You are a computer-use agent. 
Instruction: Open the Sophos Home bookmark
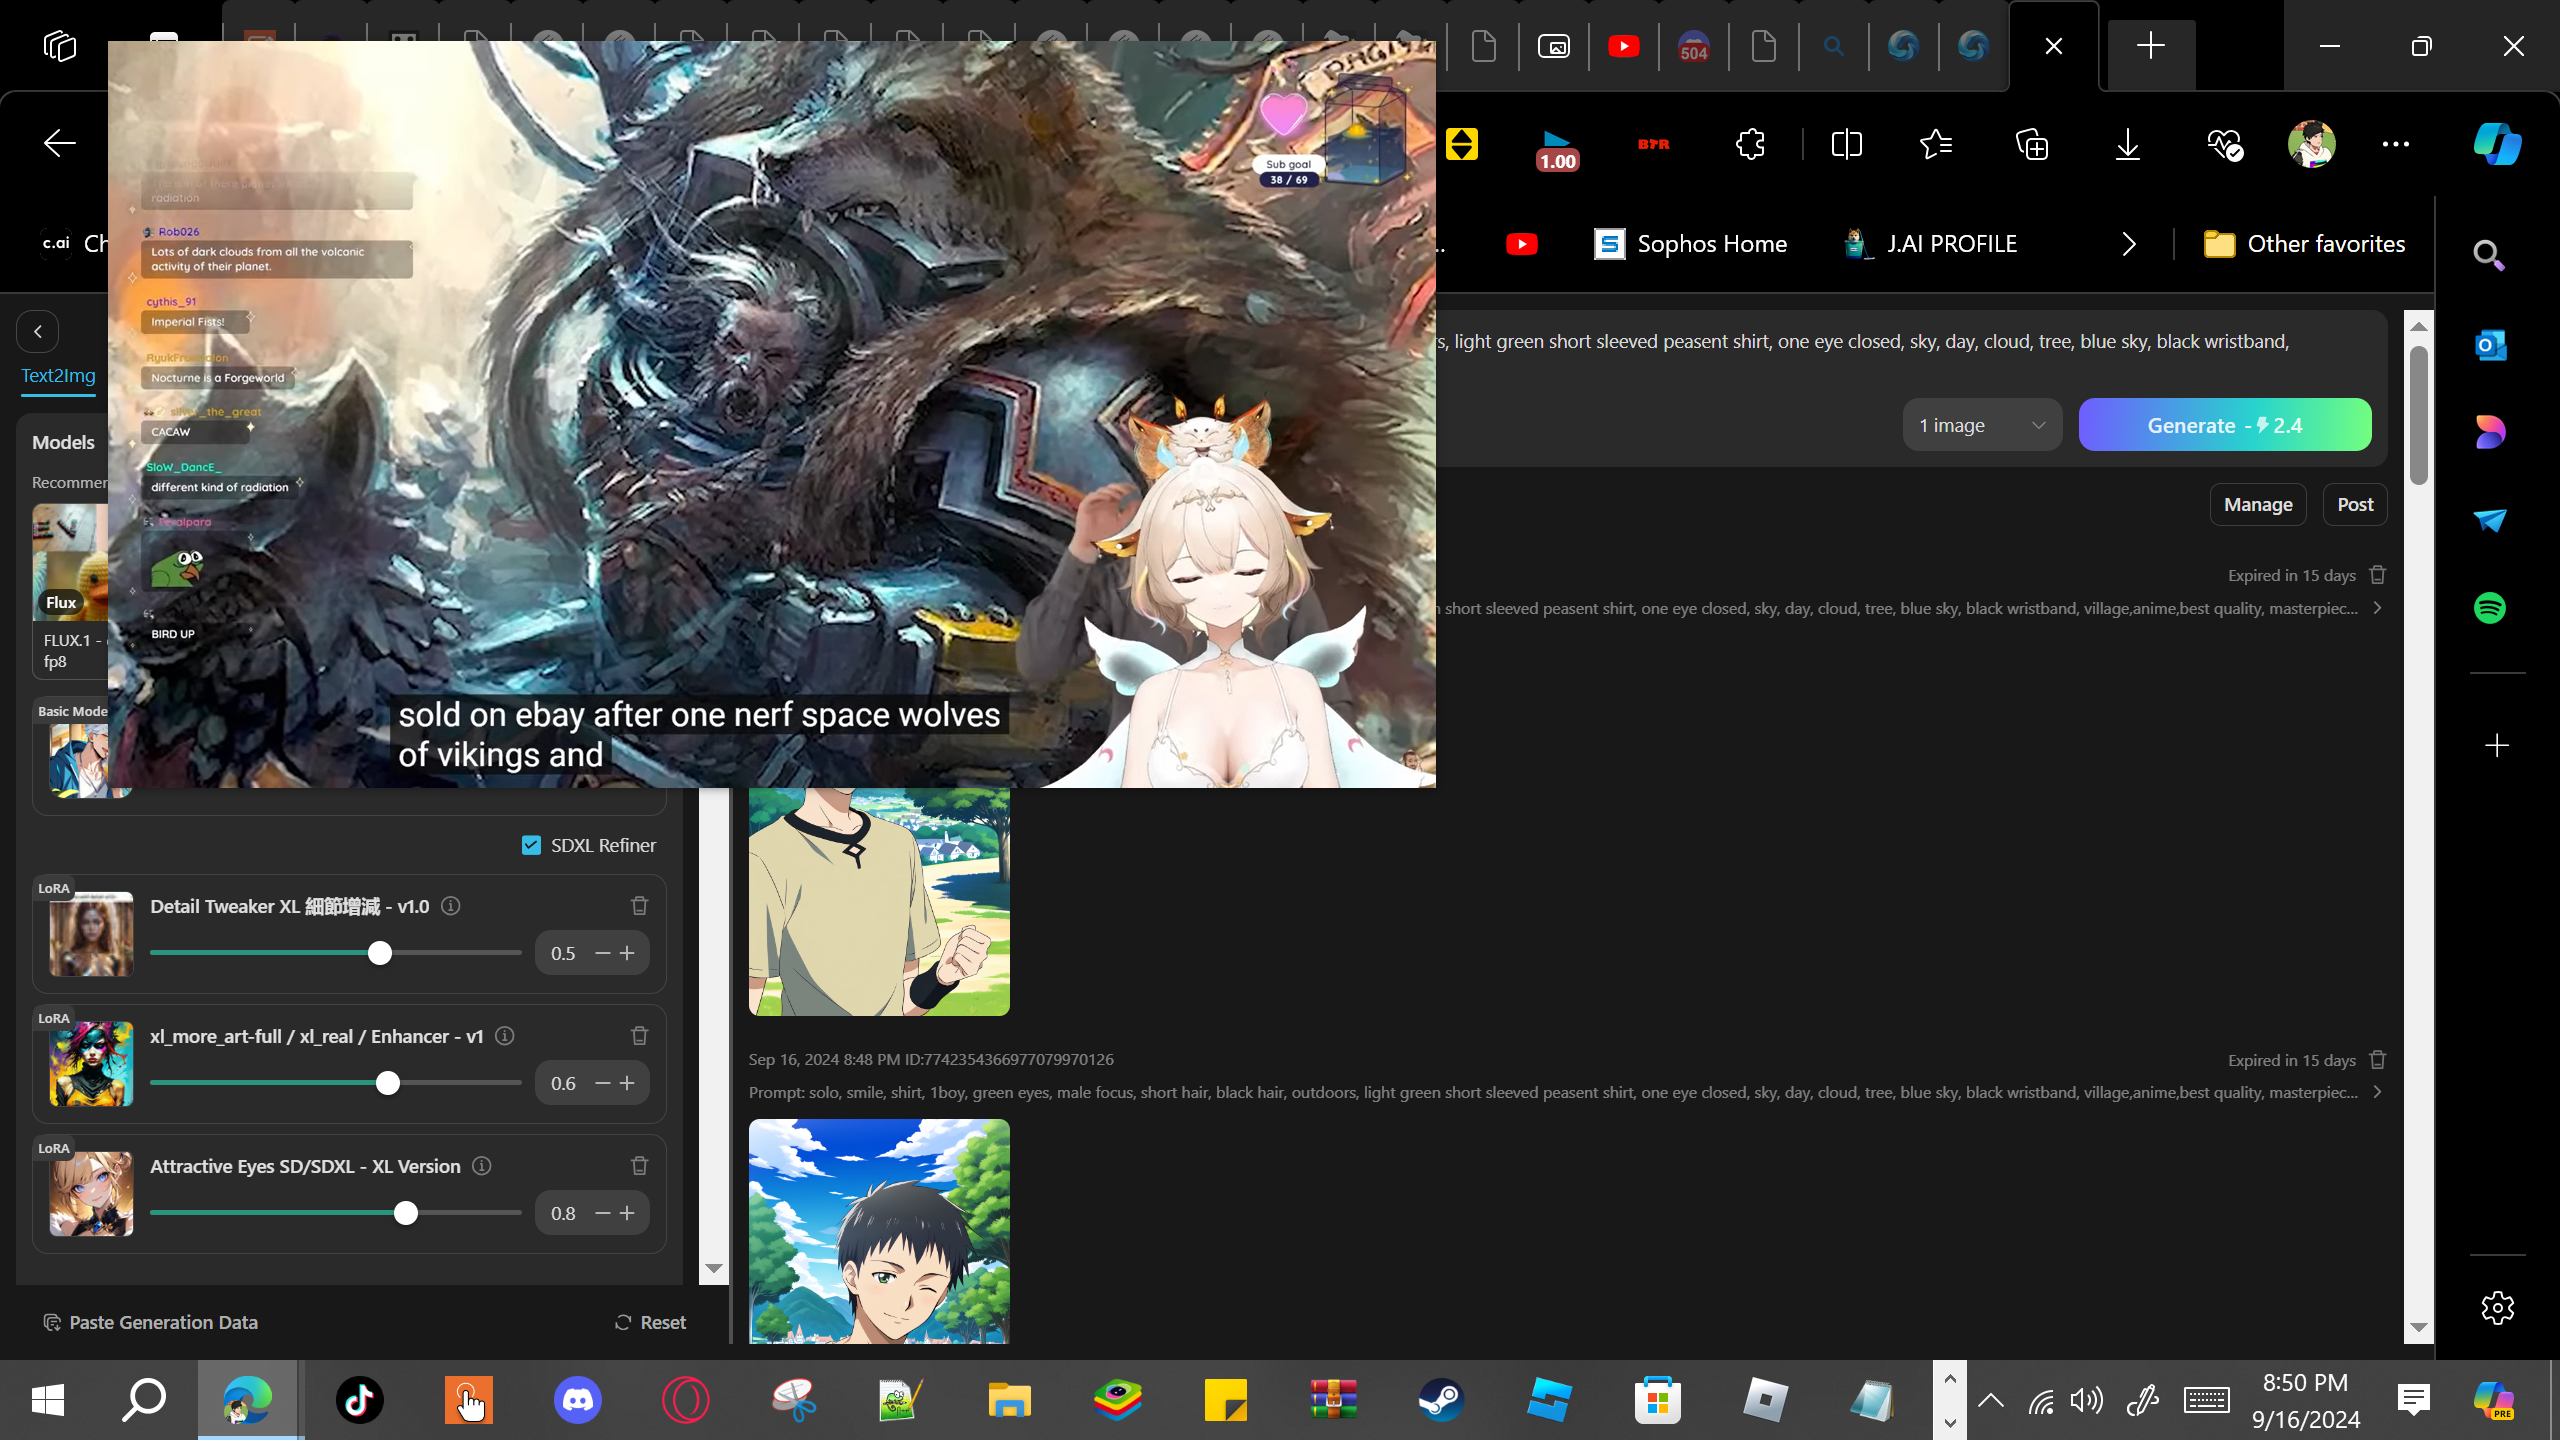click(x=1690, y=244)
